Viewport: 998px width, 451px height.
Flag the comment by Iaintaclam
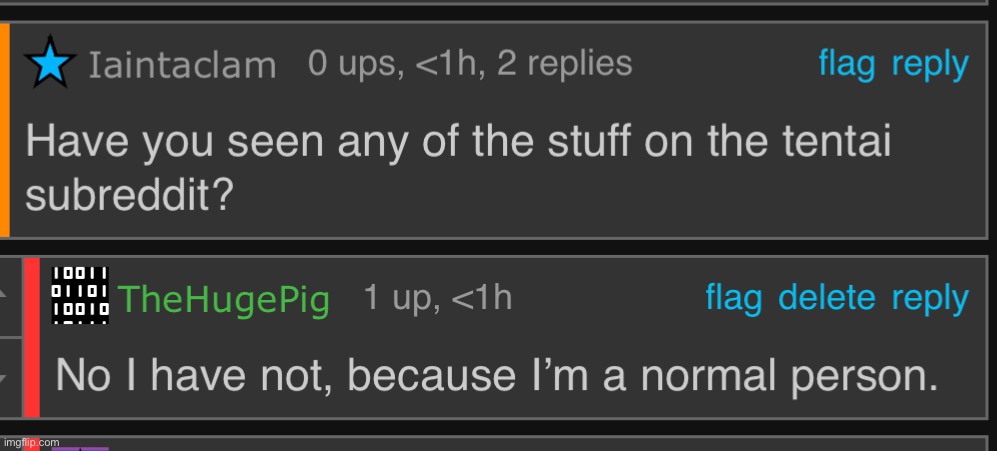(x=846, y=64)
